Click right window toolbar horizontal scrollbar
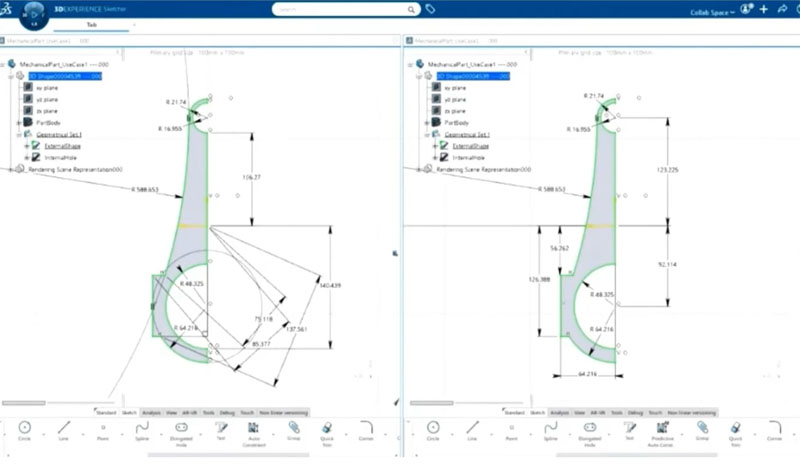 (x=636, y=454)
